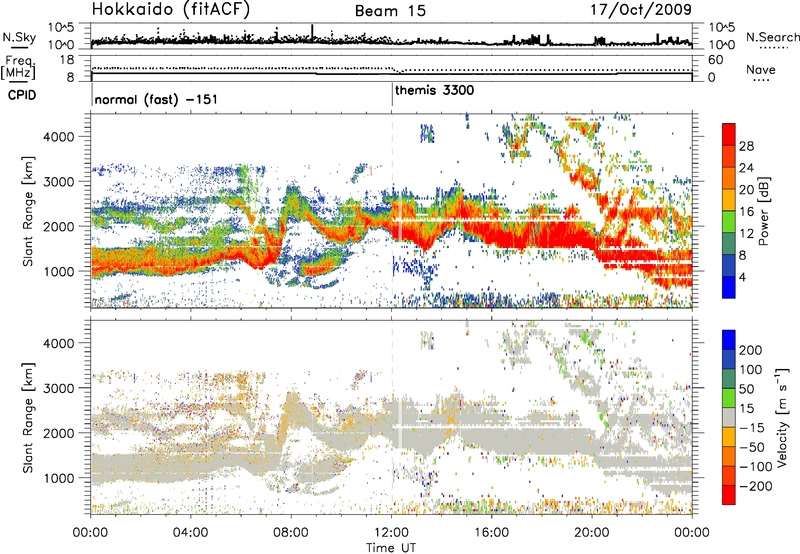
Task: Click the "normal (fast) -151" CPID entry
Action: coord(156,100)
